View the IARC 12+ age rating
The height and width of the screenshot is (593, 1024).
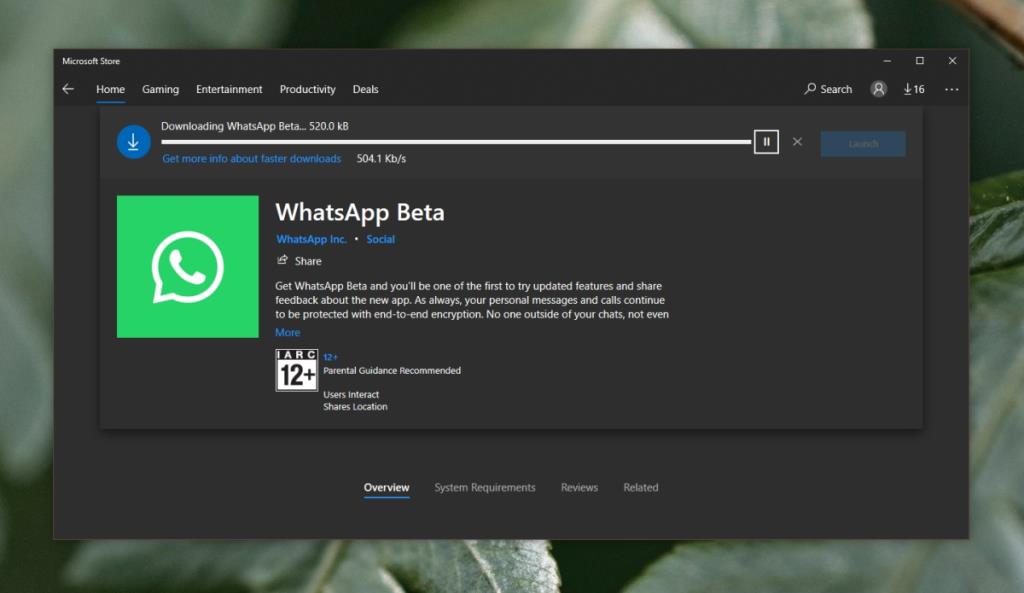click(x=296, y=370)
